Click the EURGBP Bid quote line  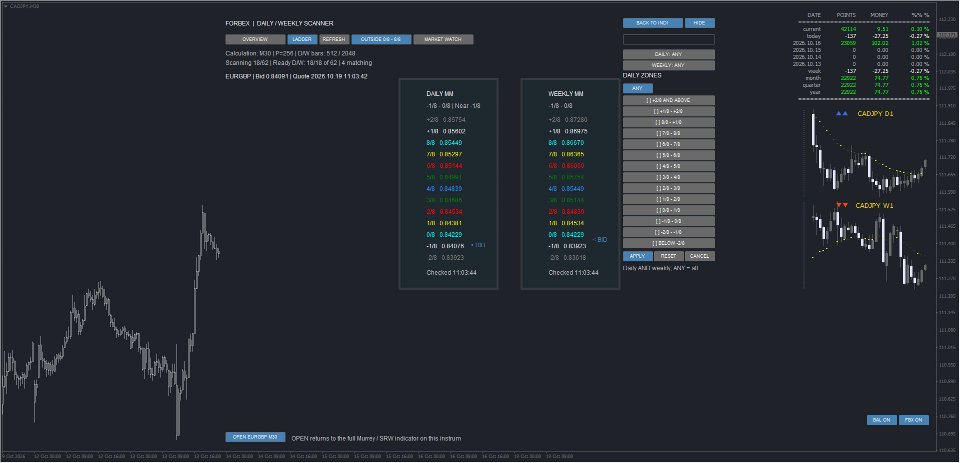point(296,77)
